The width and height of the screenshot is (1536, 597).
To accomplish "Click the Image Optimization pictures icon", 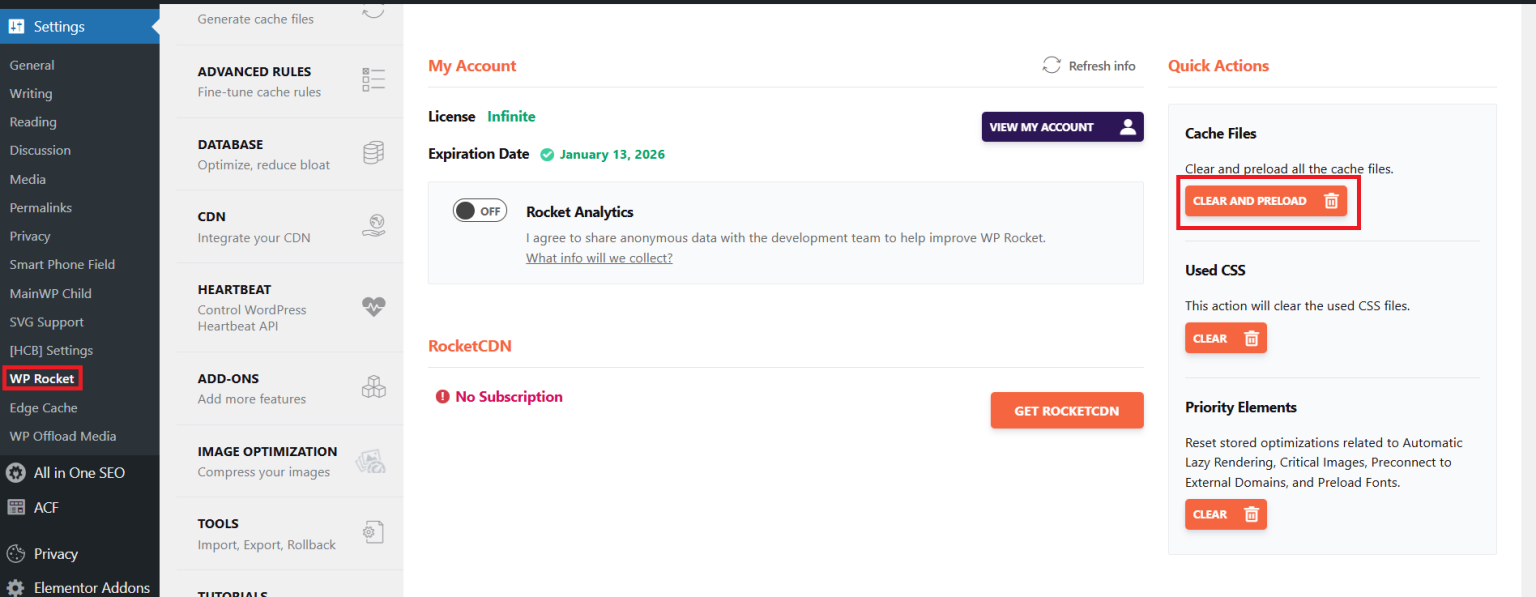I will [371, 460].
